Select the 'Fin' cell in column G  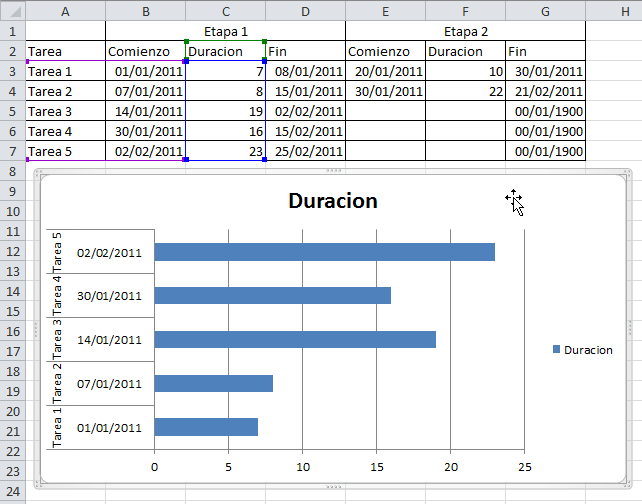(545, 51)
